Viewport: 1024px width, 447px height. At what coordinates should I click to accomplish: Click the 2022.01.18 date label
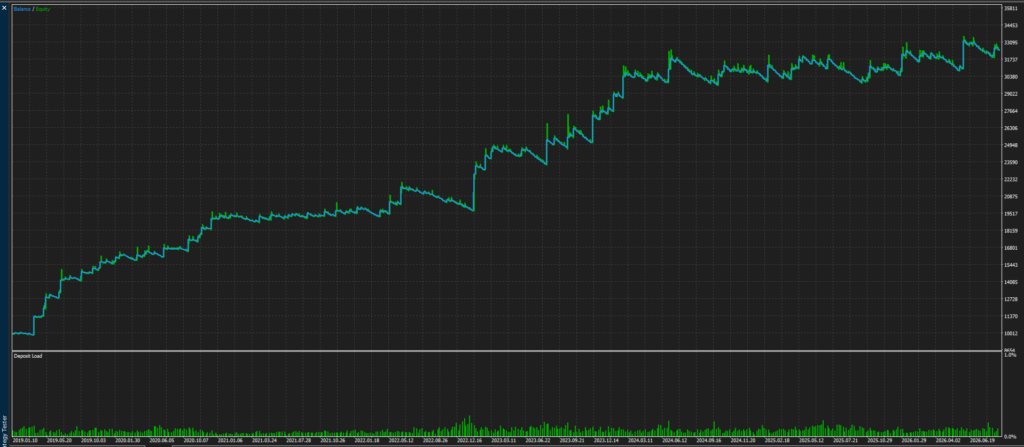[367, 440]
